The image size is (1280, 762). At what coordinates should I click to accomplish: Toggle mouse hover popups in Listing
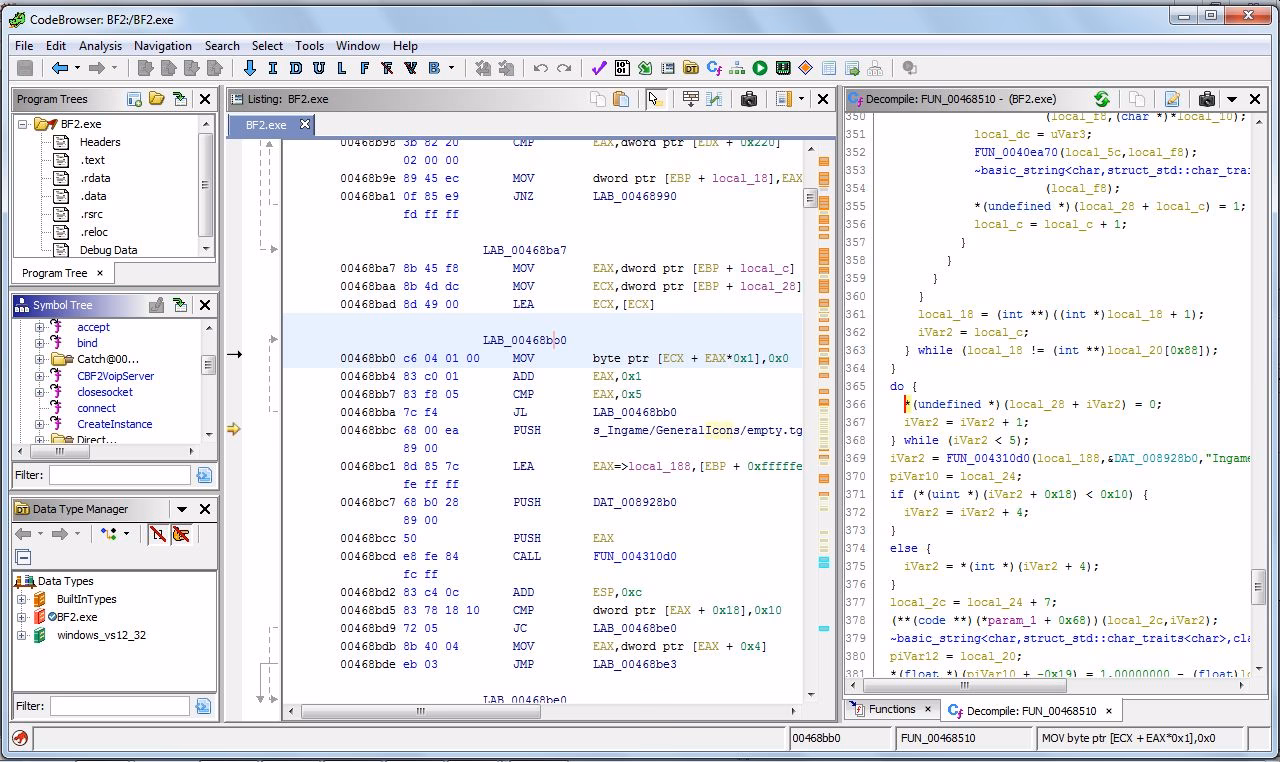click(x=655, y=99)
